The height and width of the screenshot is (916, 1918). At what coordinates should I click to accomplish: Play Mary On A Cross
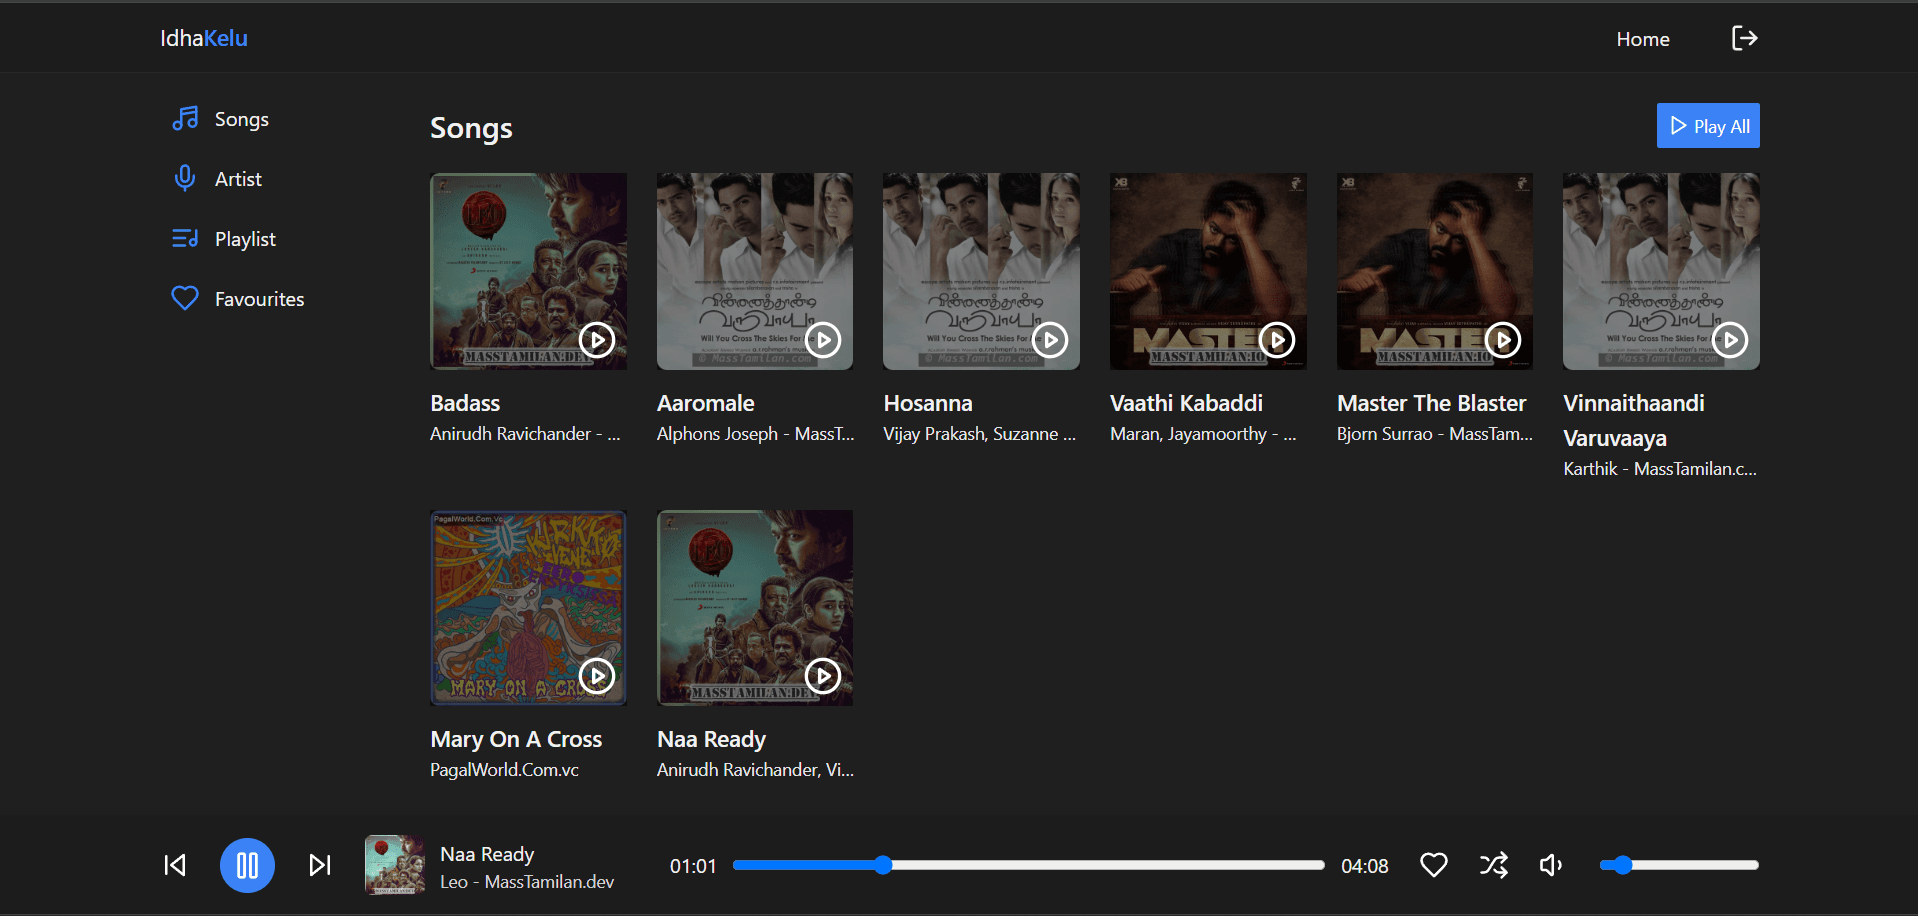click(597, 676)
